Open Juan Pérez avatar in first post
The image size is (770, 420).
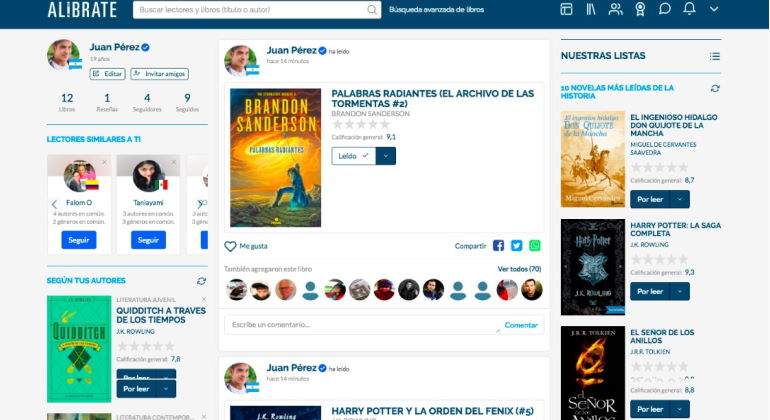point(241,60)
